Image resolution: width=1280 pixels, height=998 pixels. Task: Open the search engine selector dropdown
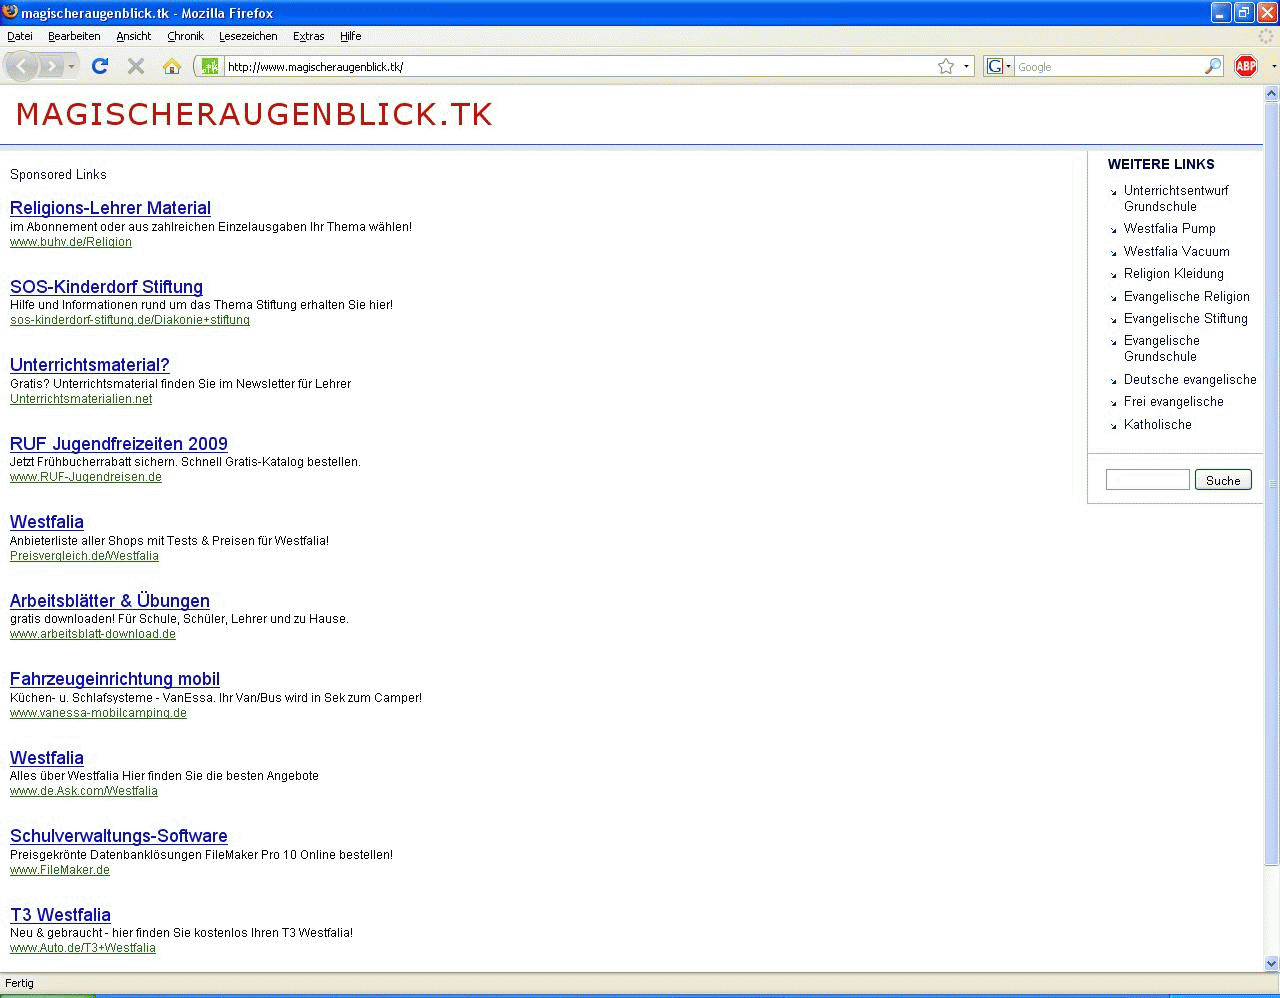[x=999, y=67]
